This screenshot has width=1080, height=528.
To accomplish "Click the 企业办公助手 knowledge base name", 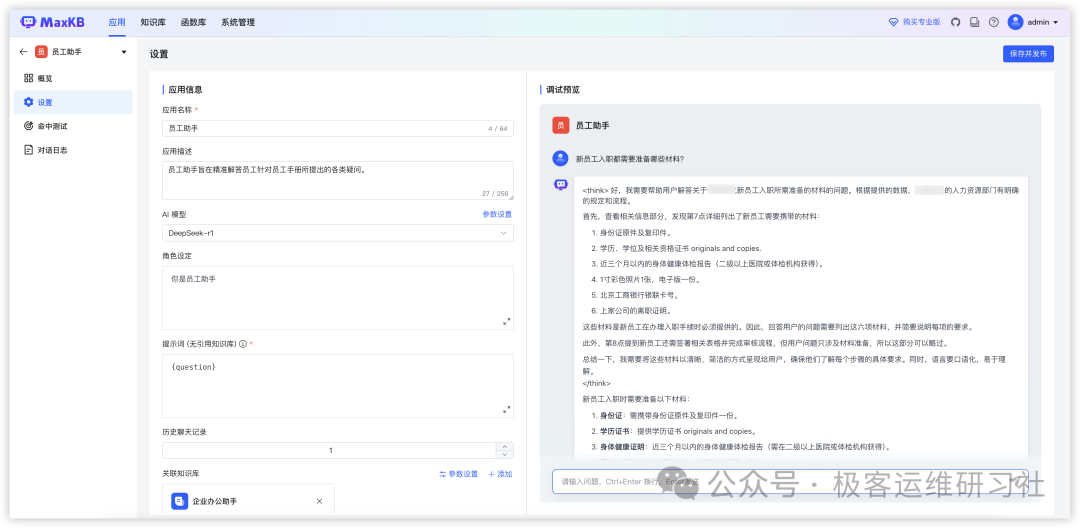I will [215, 501].
